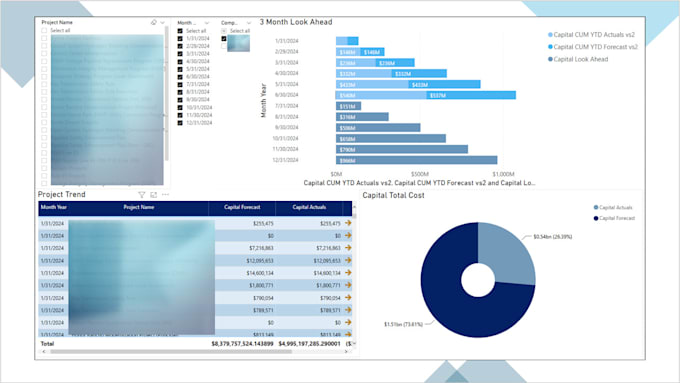The image size is (680, 383).
Task: Expand Month slicer dropdown chevron
Action: [207, 23]
